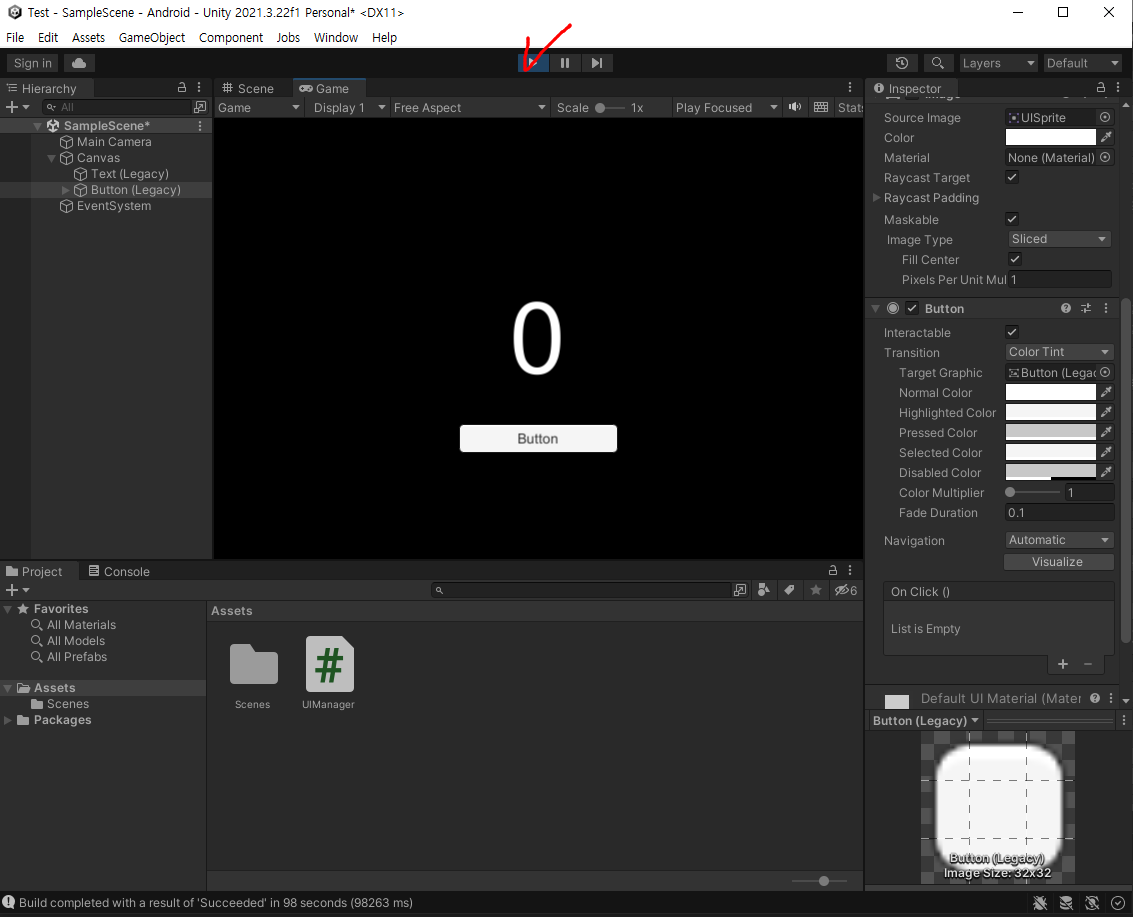Toggle Fill Center checkbox
The height and width of the screenshot is (917, 1133).
tap(1014, 259)
